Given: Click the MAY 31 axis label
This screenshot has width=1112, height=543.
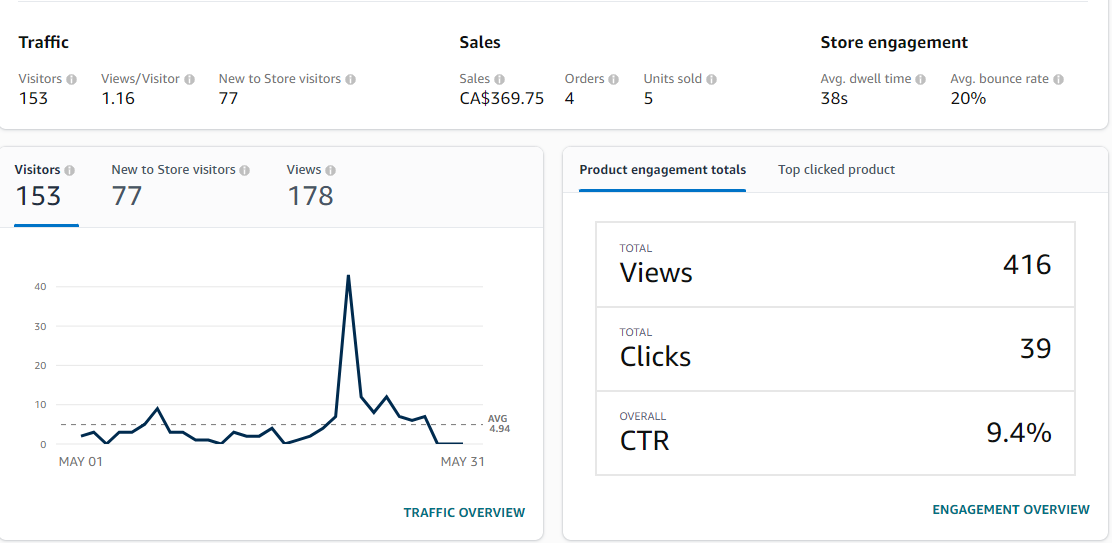Looking at the screenshot, I should click(x=462, y=462).
